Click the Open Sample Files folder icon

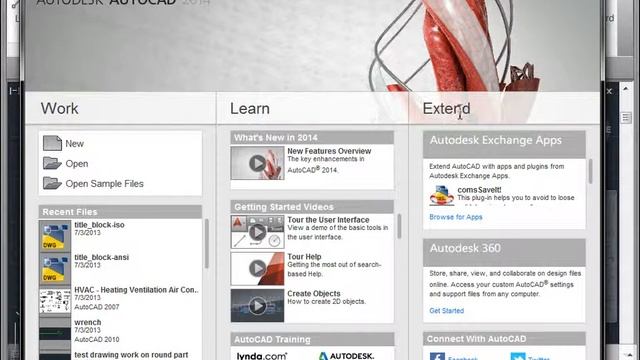point(52,183)
